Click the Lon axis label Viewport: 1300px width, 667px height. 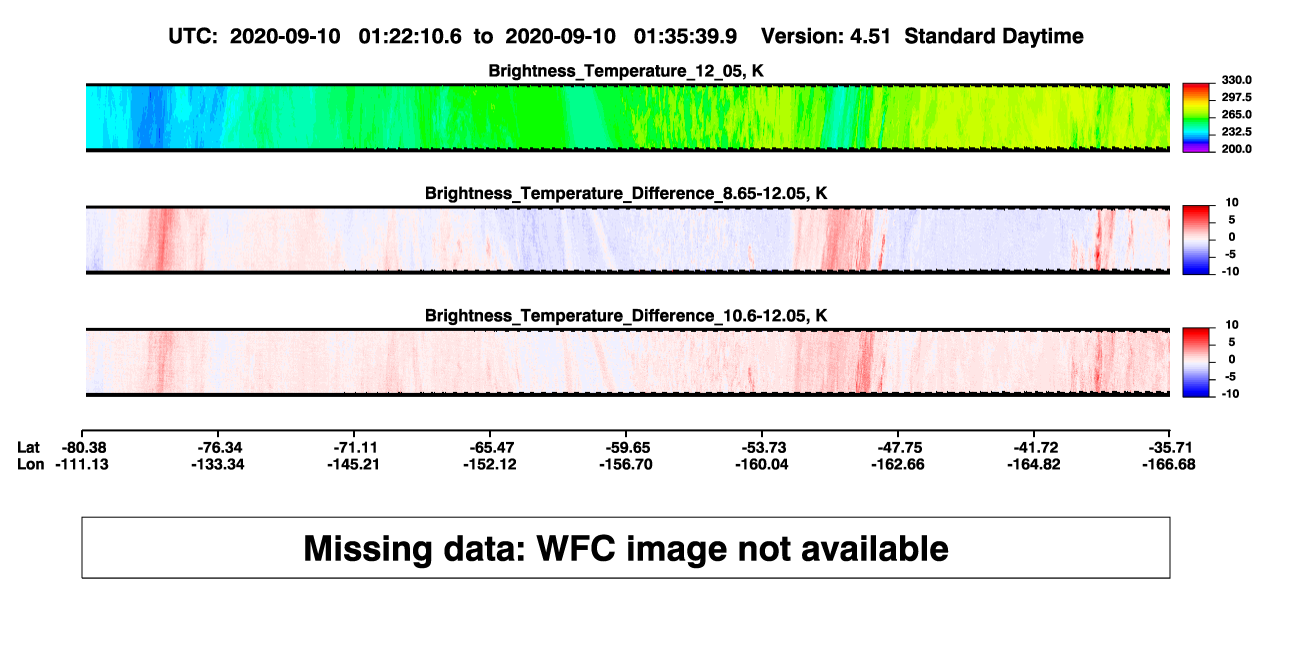click(31, 464)
